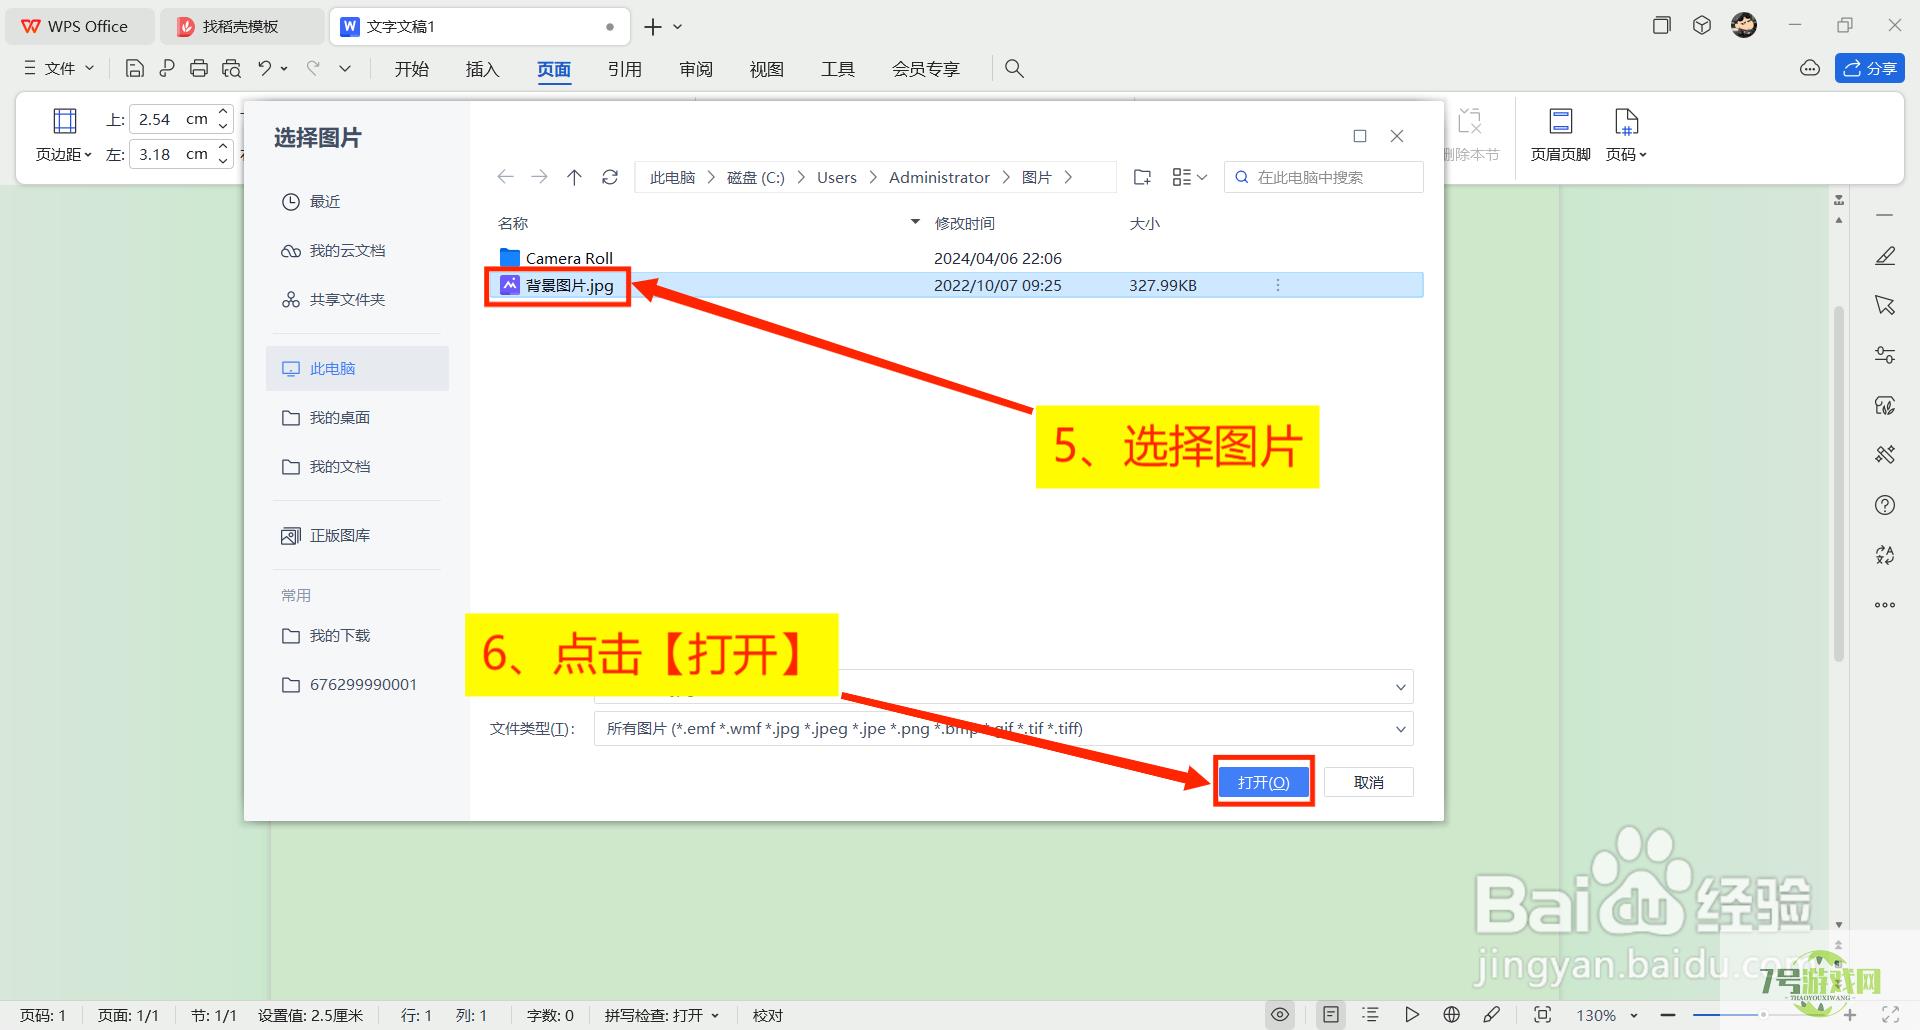The width and height of the screenshot is (1920, 1030).
Task: Click zoom in plus button
Action: 1850,1015
